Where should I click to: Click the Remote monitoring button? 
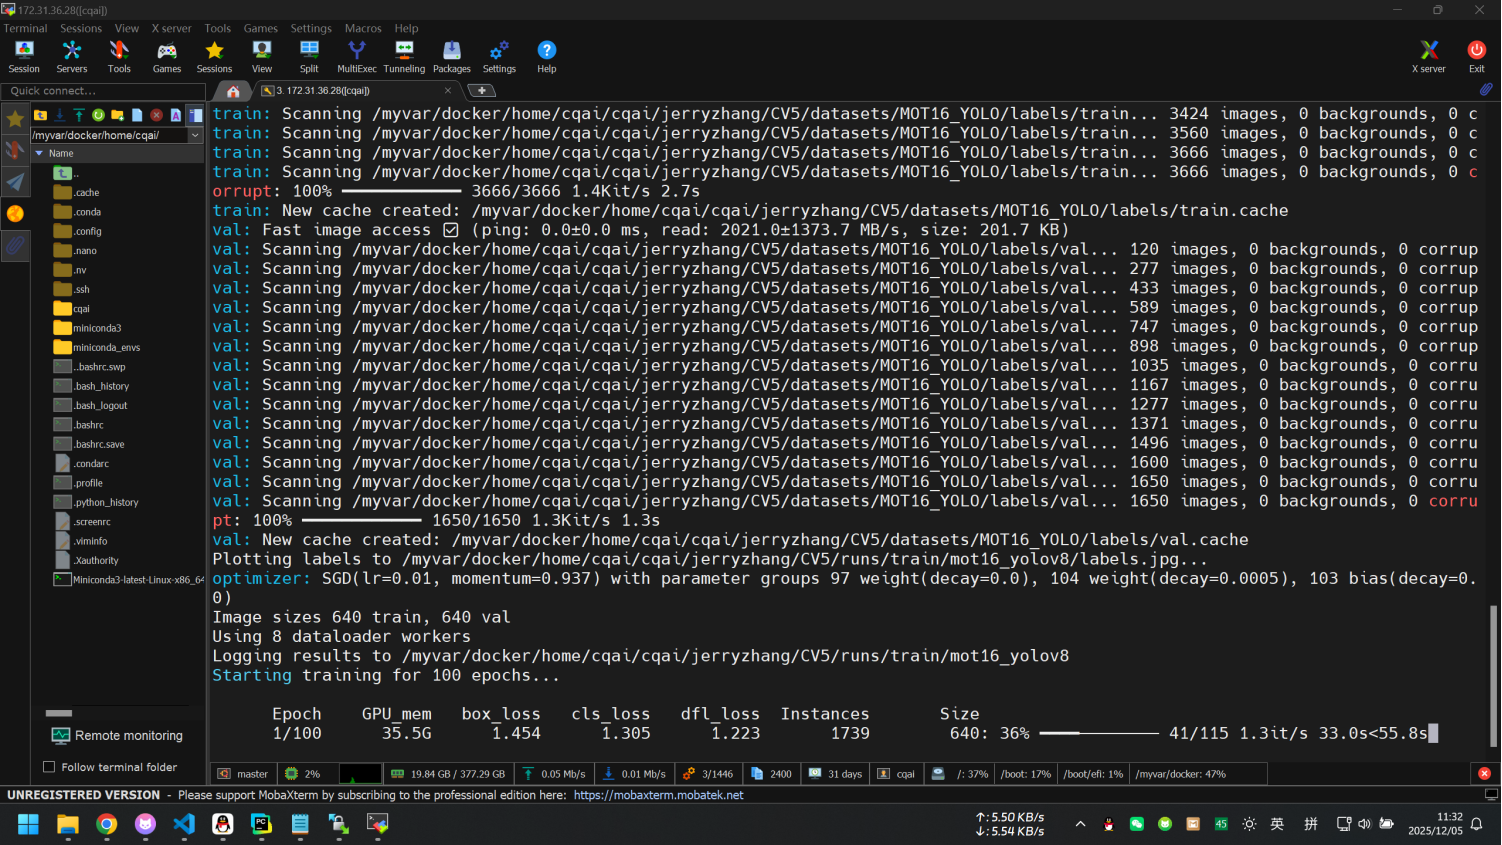coord(118,735)
